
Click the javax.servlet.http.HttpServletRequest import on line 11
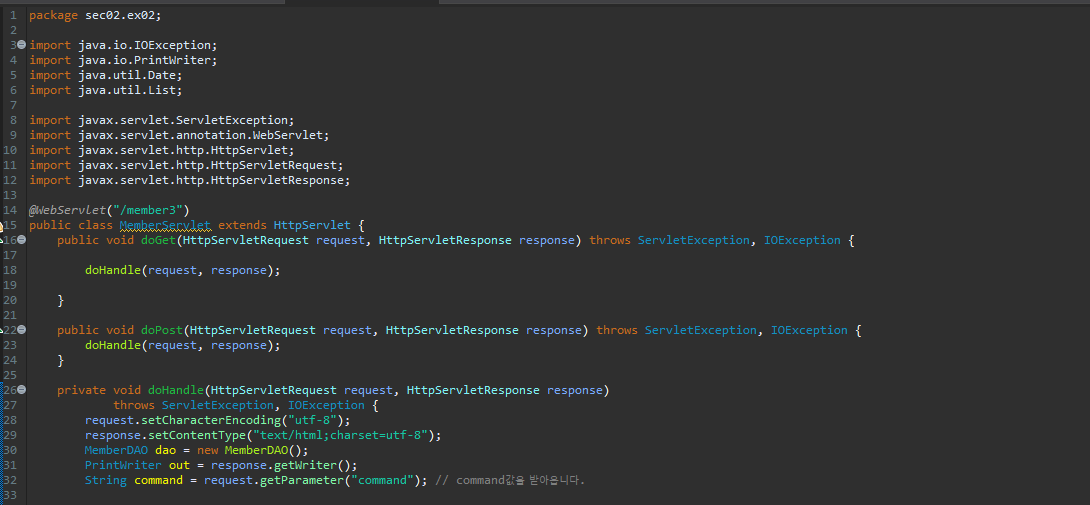(x=207, y=165)
